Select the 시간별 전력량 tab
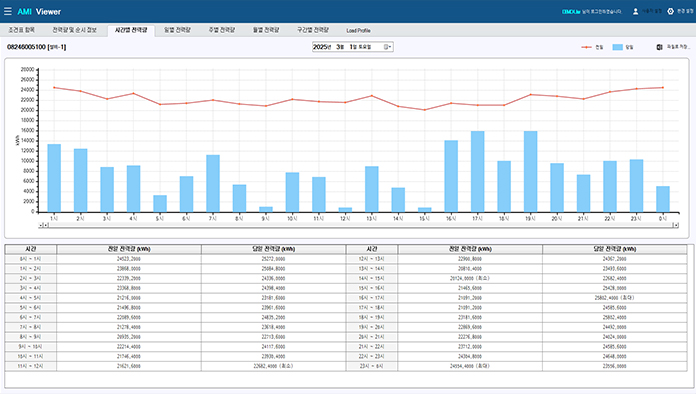The image size is (696, 394). click(131, 30)
